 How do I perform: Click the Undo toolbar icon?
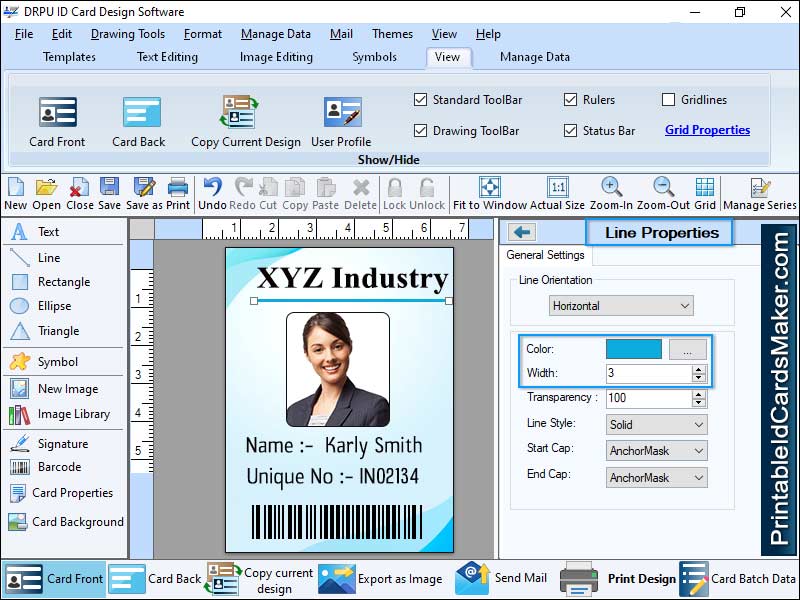coord(212,188)
